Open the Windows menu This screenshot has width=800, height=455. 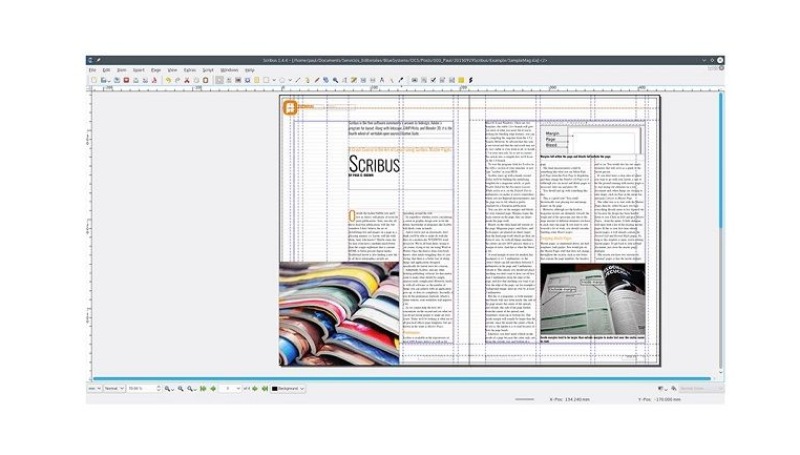pos(229,70)
